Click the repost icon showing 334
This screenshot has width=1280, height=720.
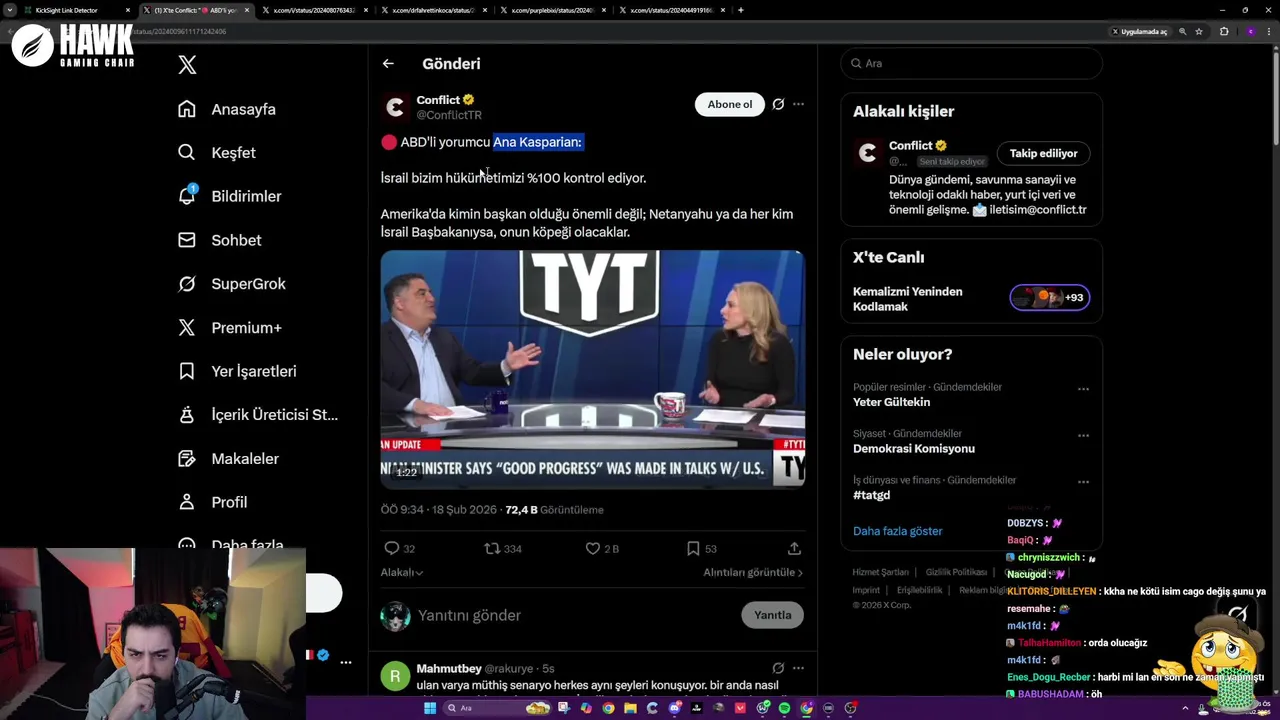coord(492,548)
